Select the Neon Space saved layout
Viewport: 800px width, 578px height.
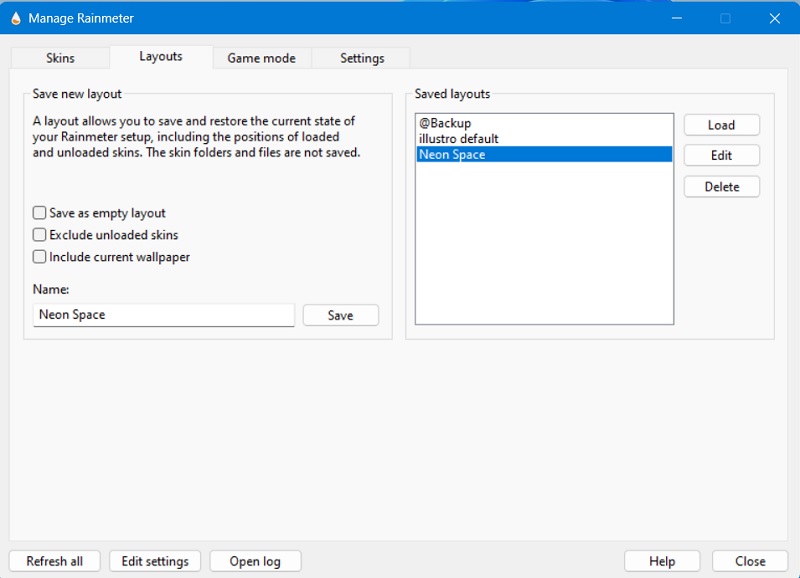point(453,155)
